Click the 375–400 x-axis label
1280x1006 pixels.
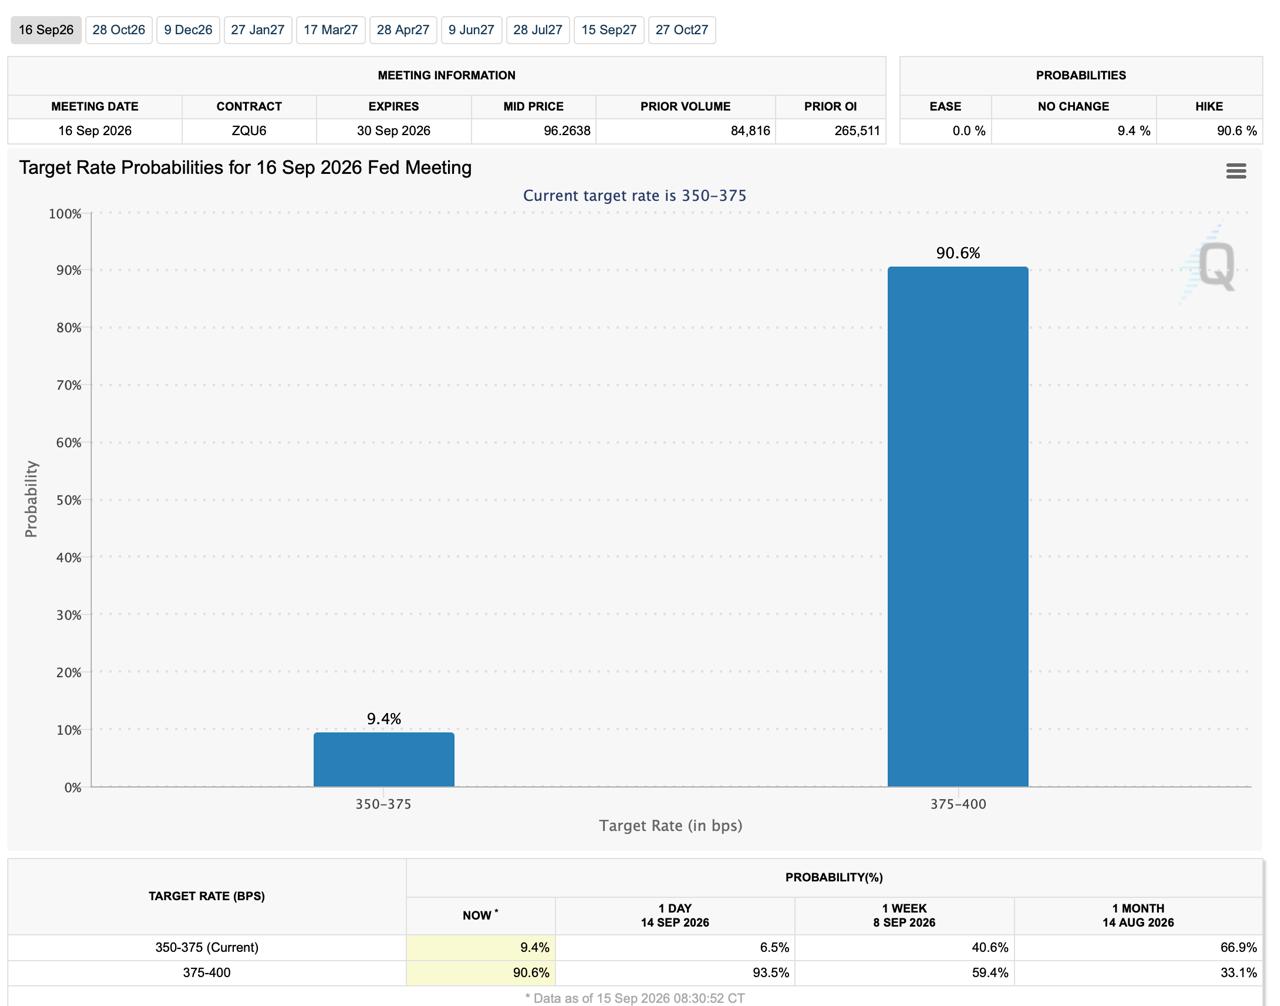pyautogui.click(x=958, y=804)
